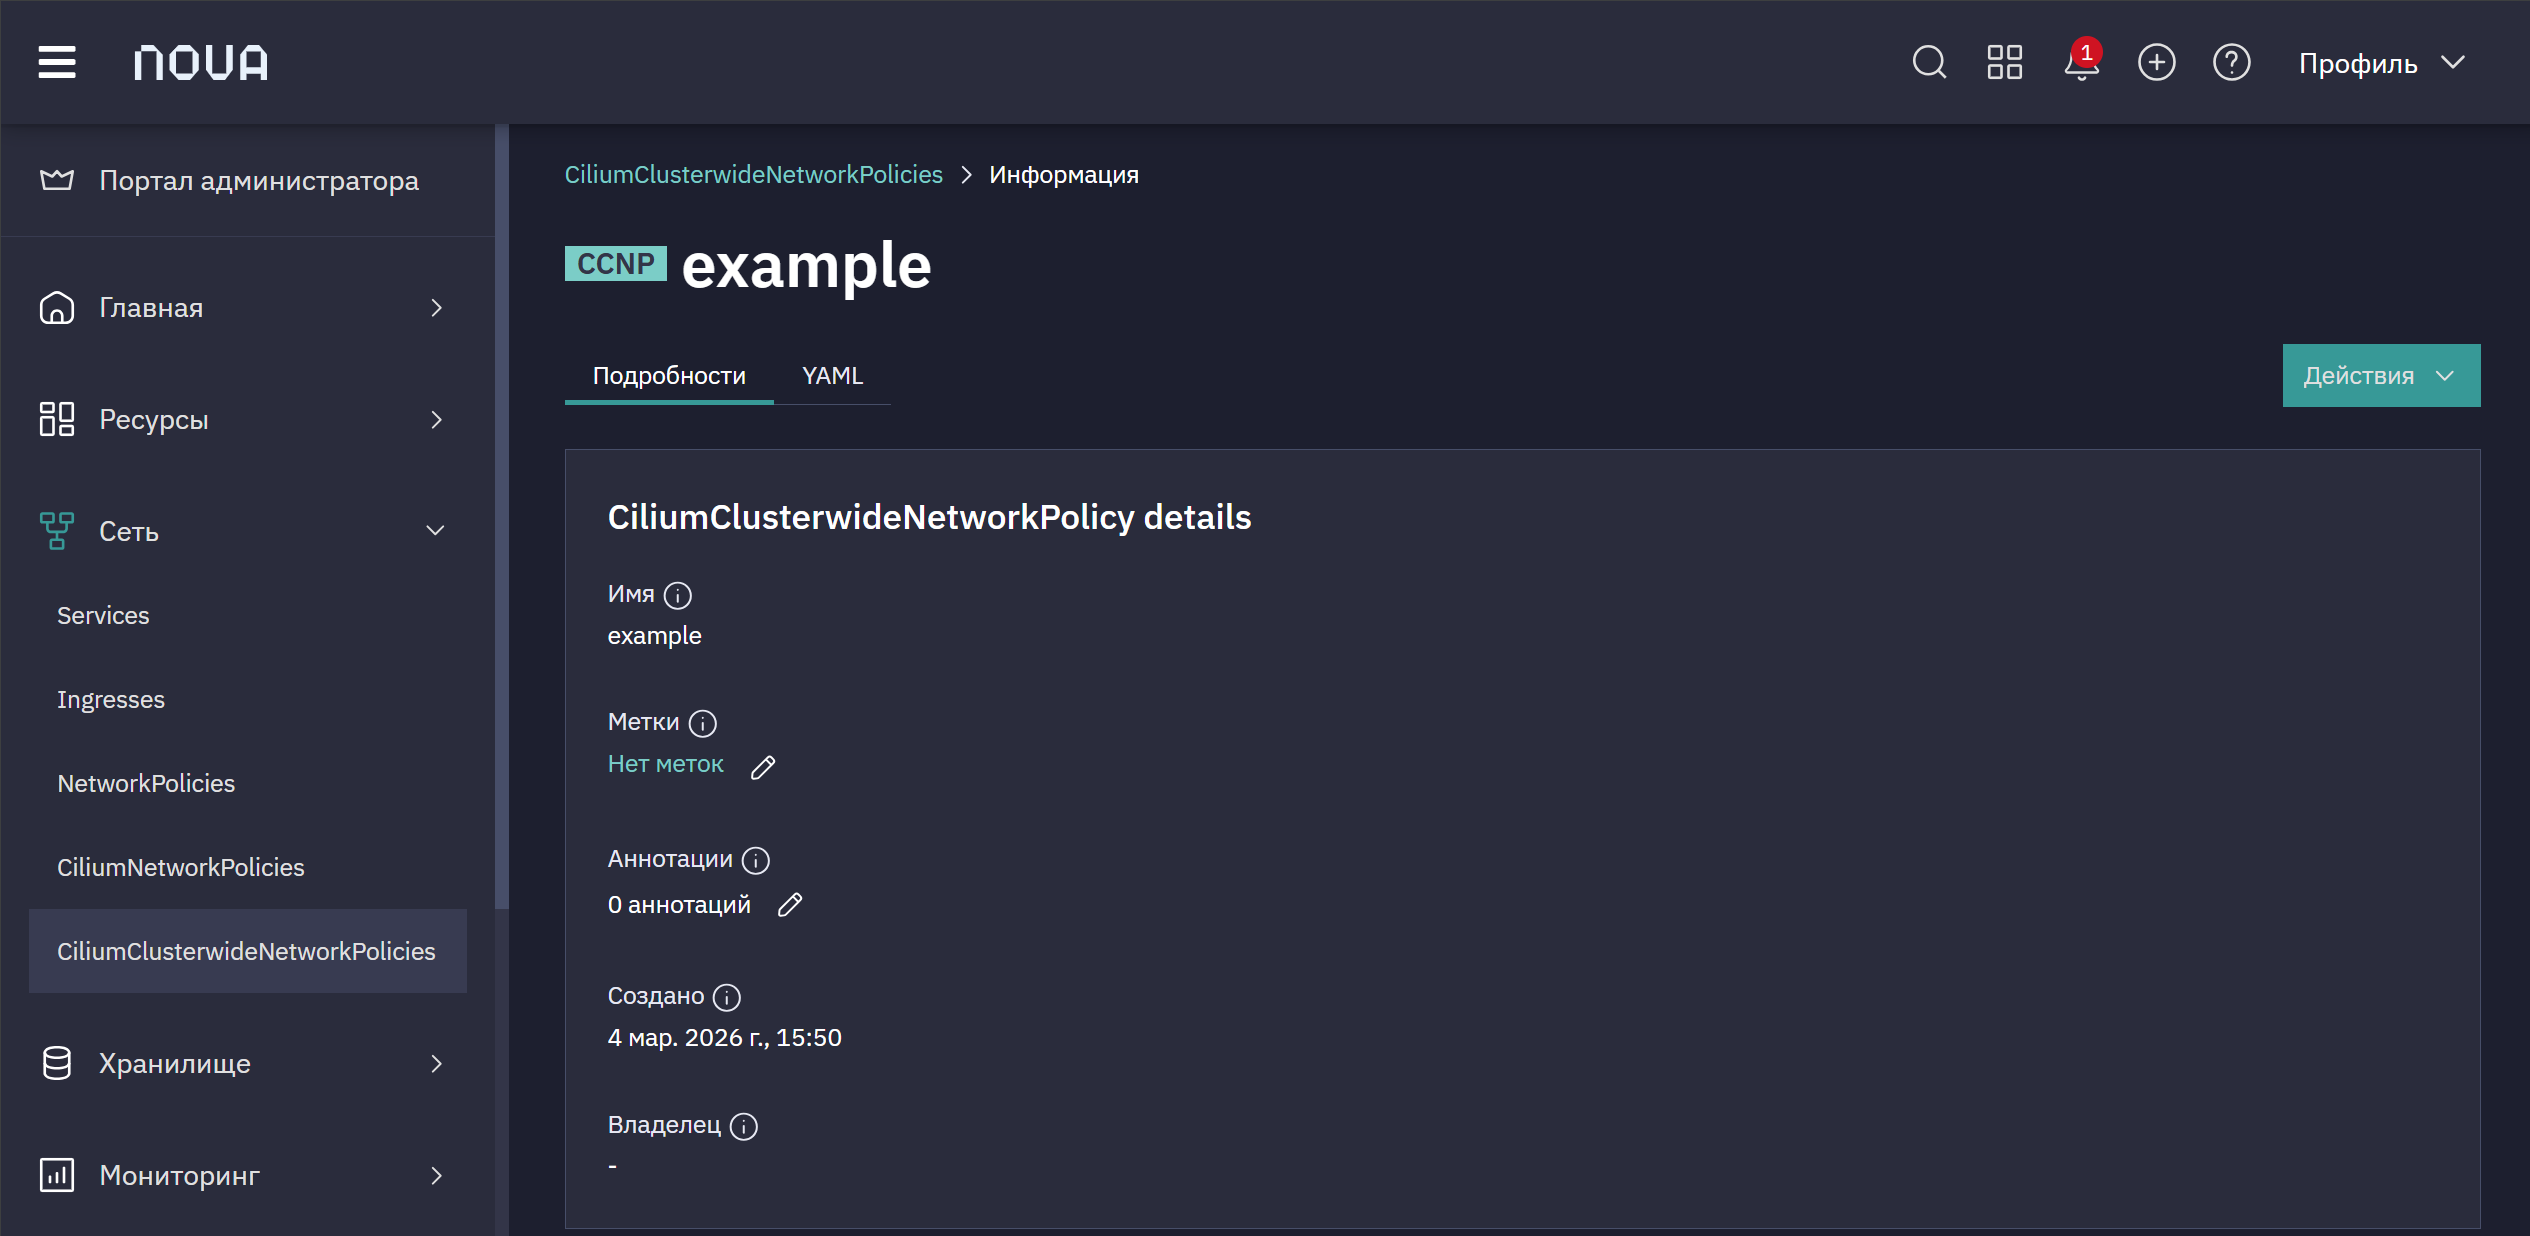Click info icon next to Метки
Viewport: 2530px width, 1236px height.
pyautogui.click(x=703, y=723)
